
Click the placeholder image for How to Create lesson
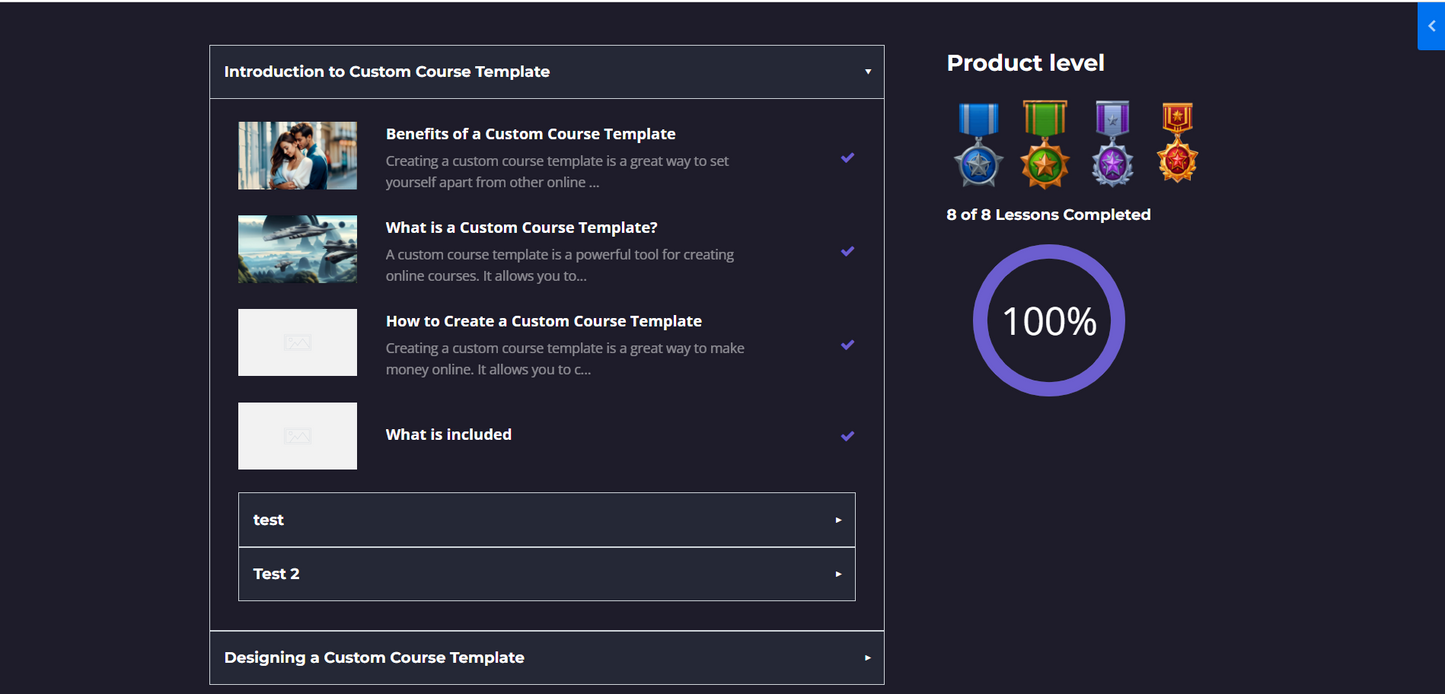coord(297,342)
